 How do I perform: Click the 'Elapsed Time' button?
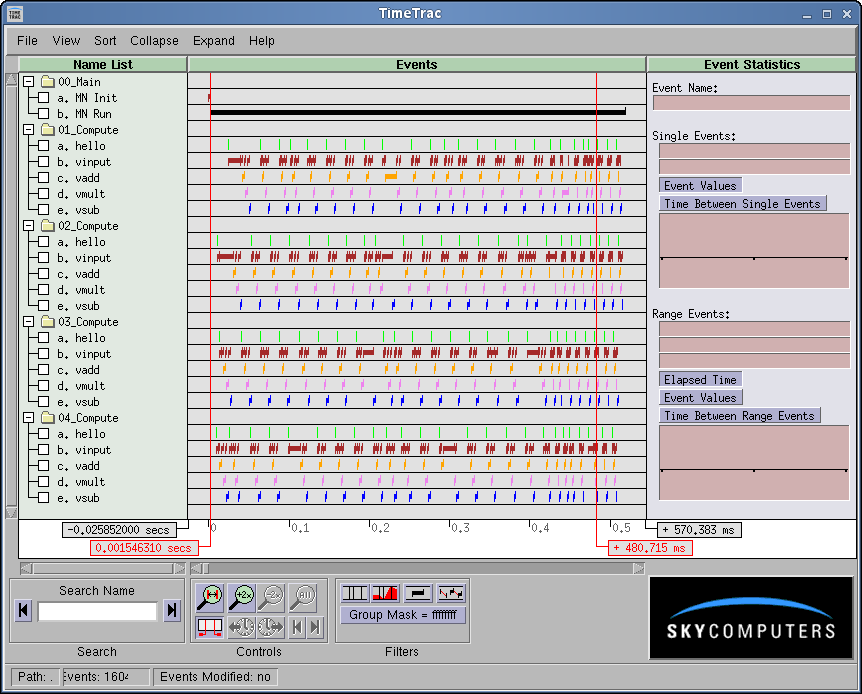click(x=700, y=379)
